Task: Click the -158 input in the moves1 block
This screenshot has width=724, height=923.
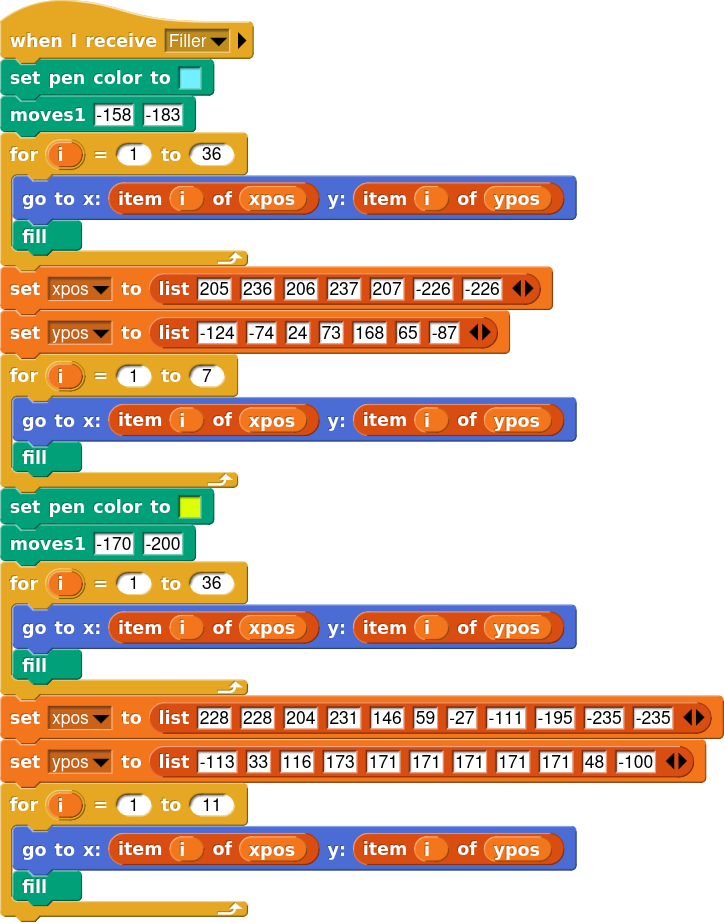Action: (115, 115)
